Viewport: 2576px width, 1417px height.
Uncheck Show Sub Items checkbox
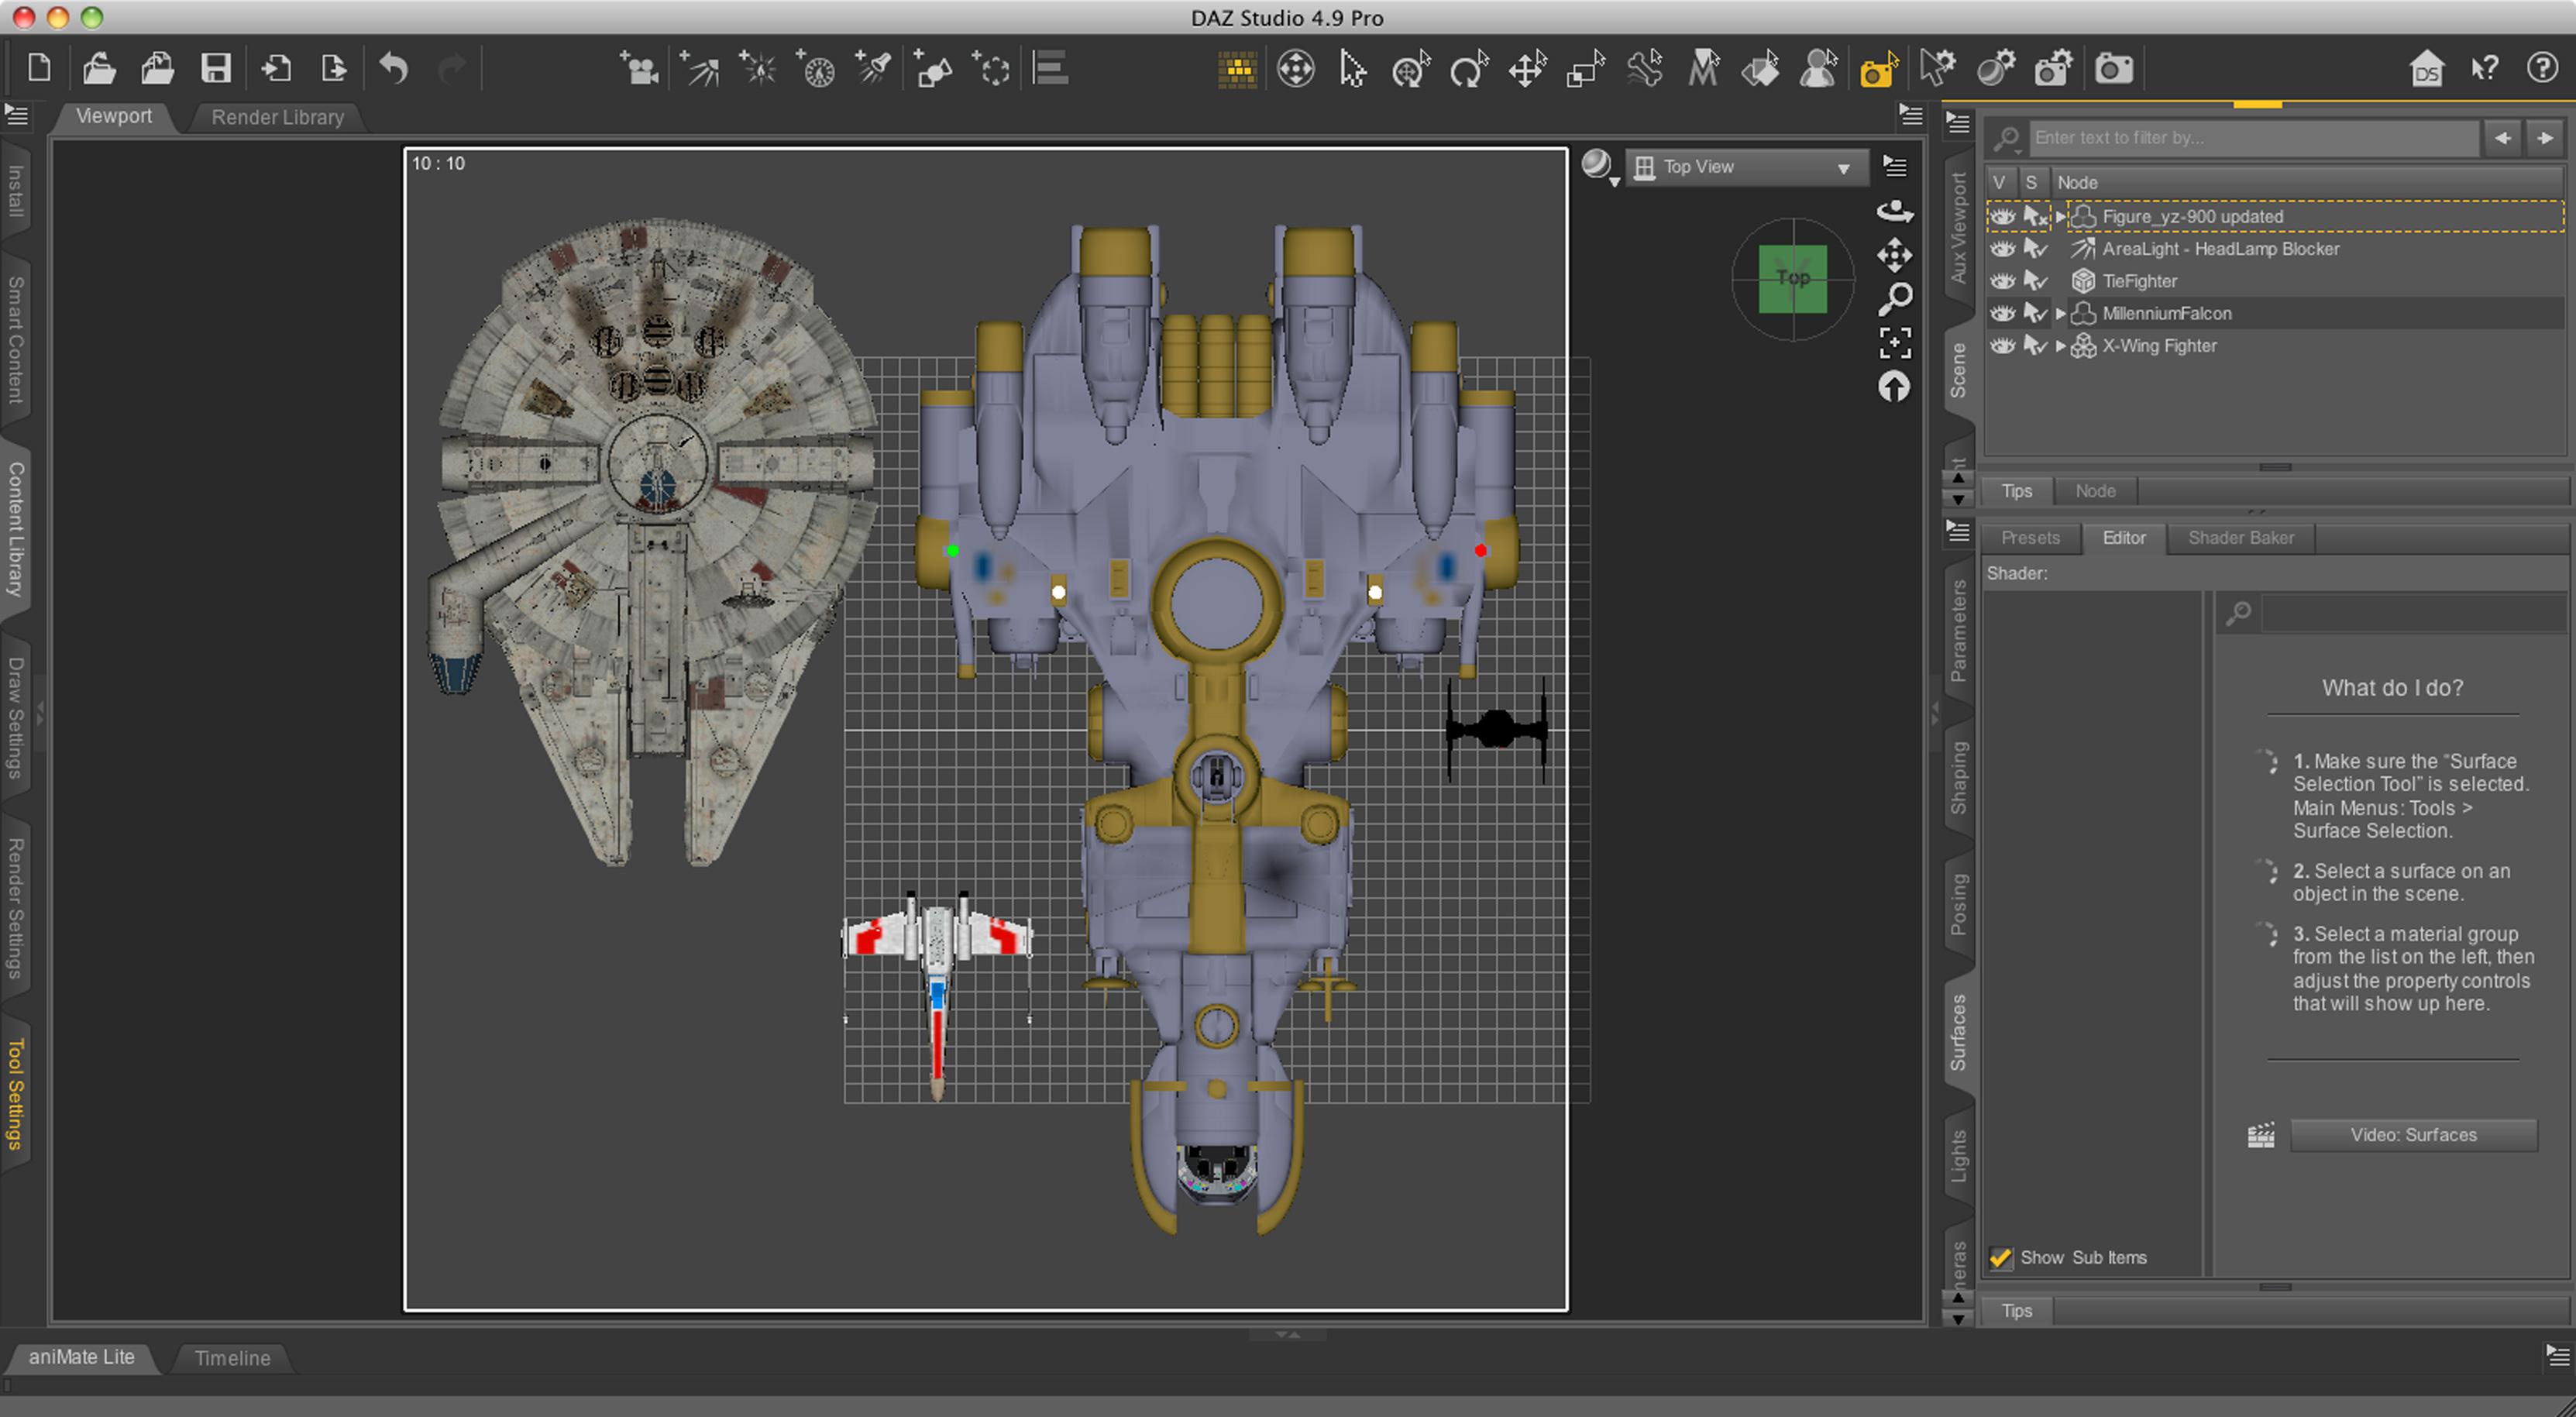coord(2000,1258)
